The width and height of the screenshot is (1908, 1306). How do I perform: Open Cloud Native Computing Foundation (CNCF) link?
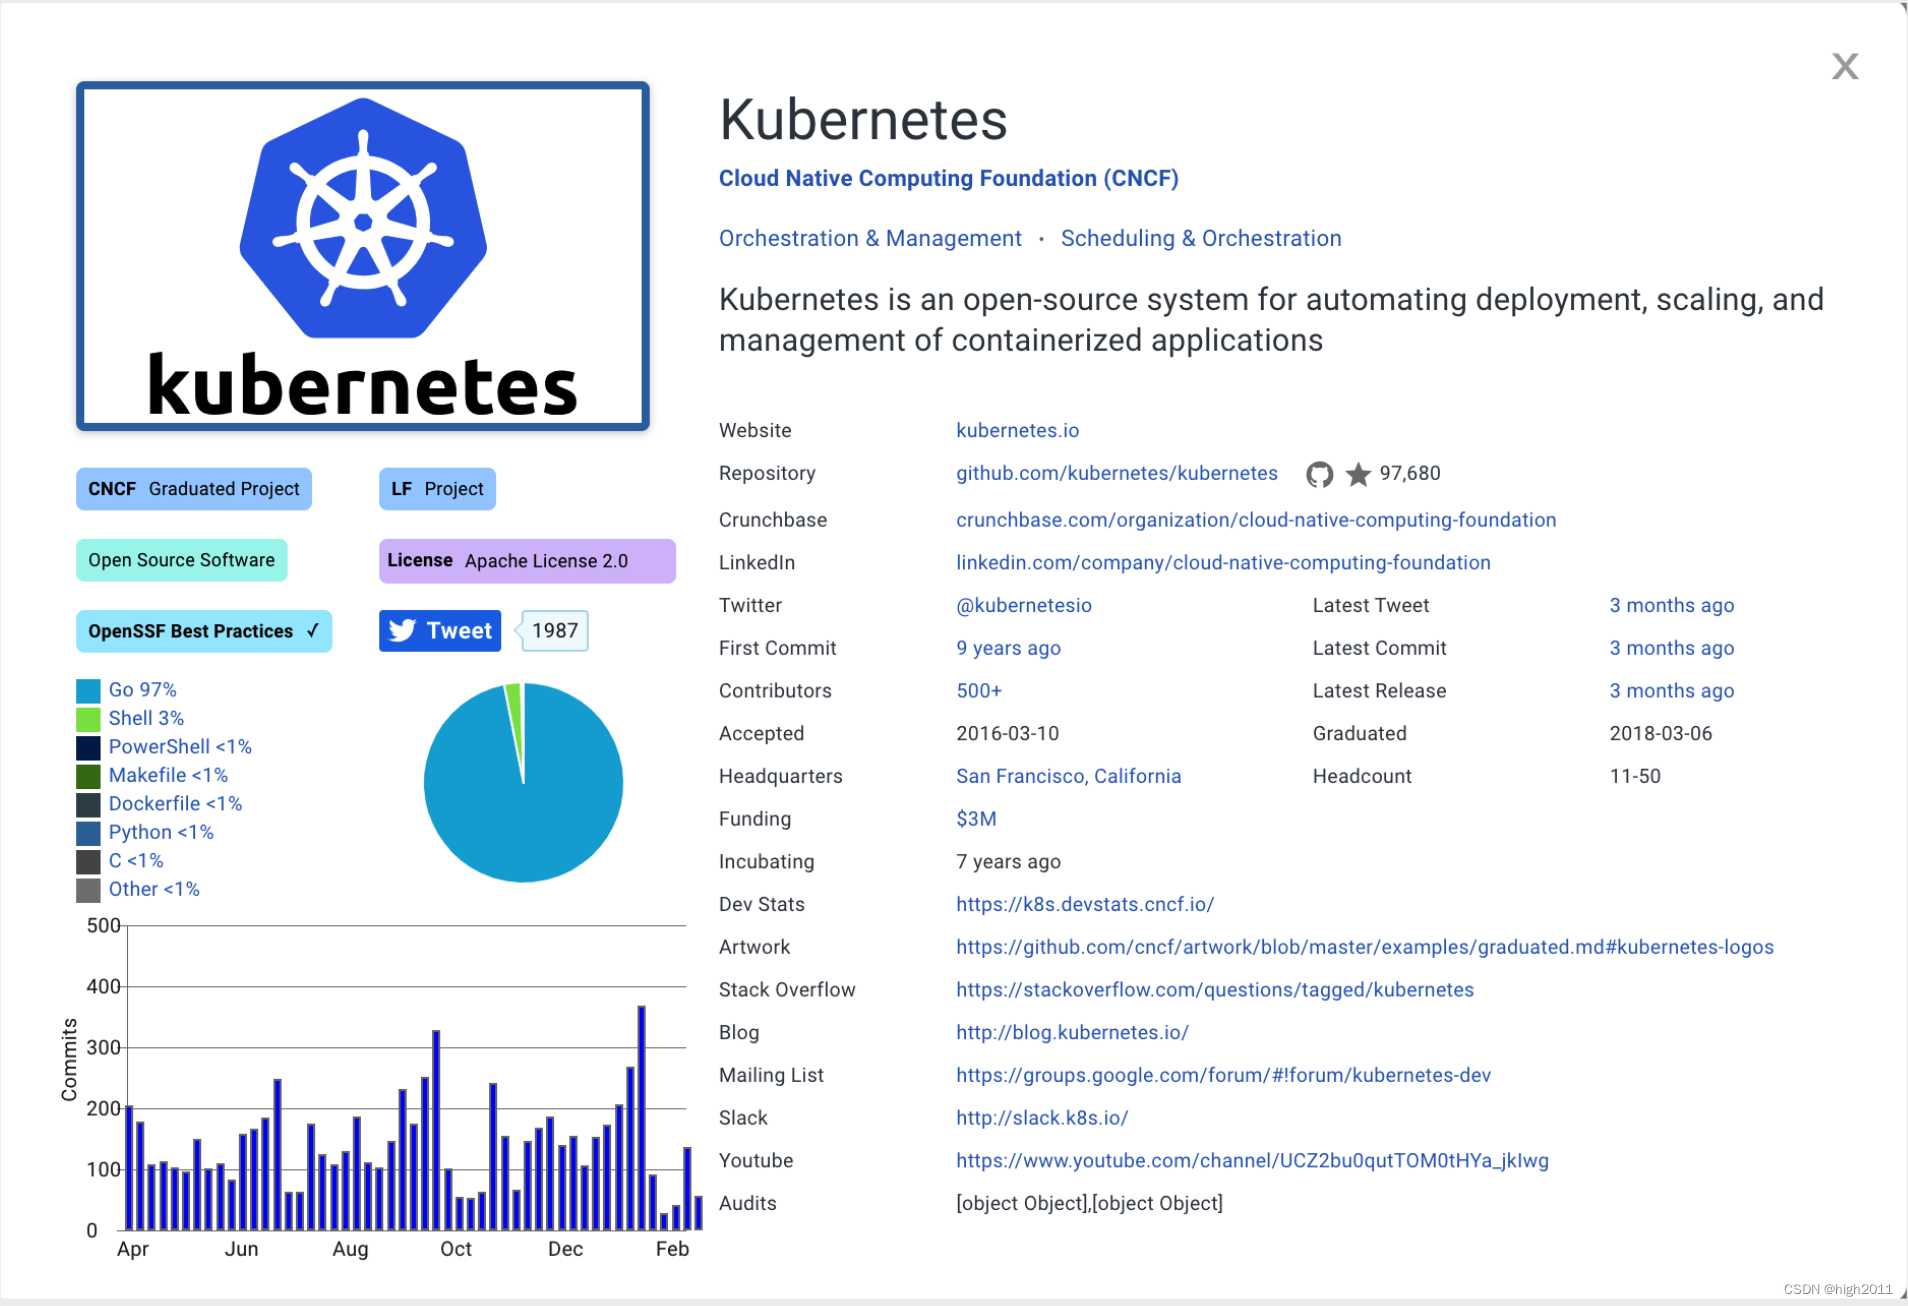coord(948,178)
